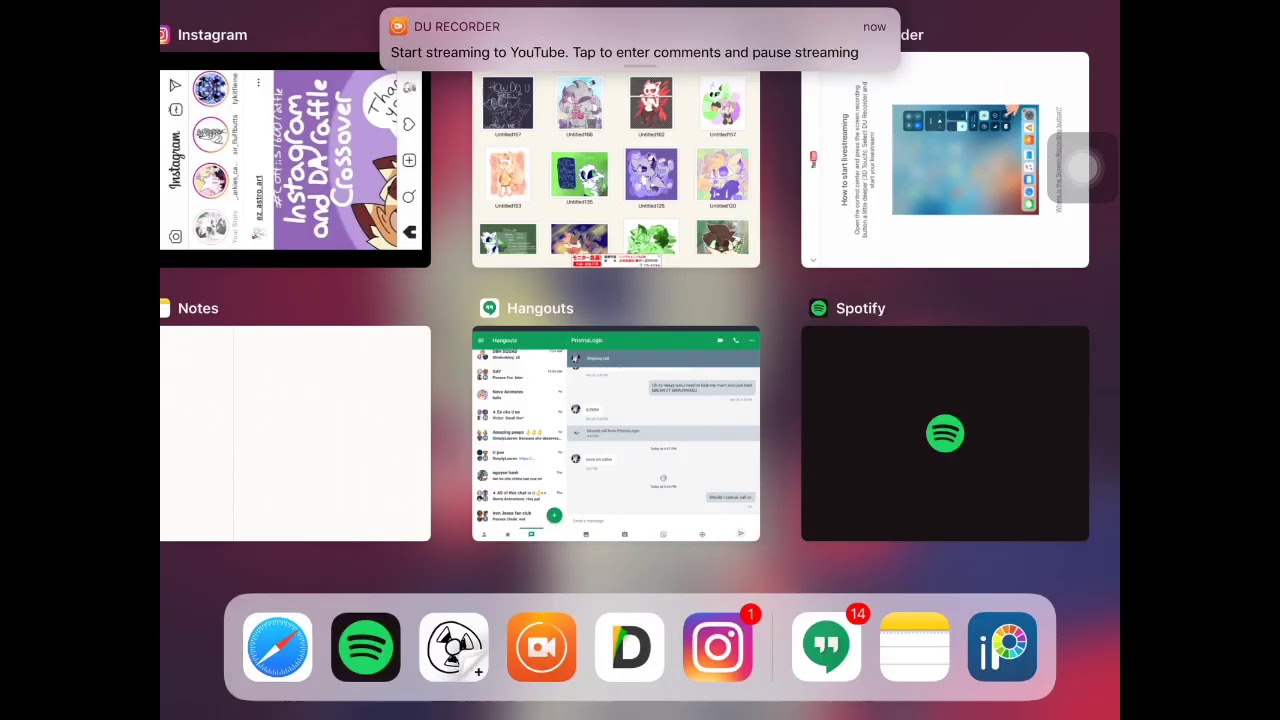Tap the Hangouts send message field

click(x=663, y=520)
